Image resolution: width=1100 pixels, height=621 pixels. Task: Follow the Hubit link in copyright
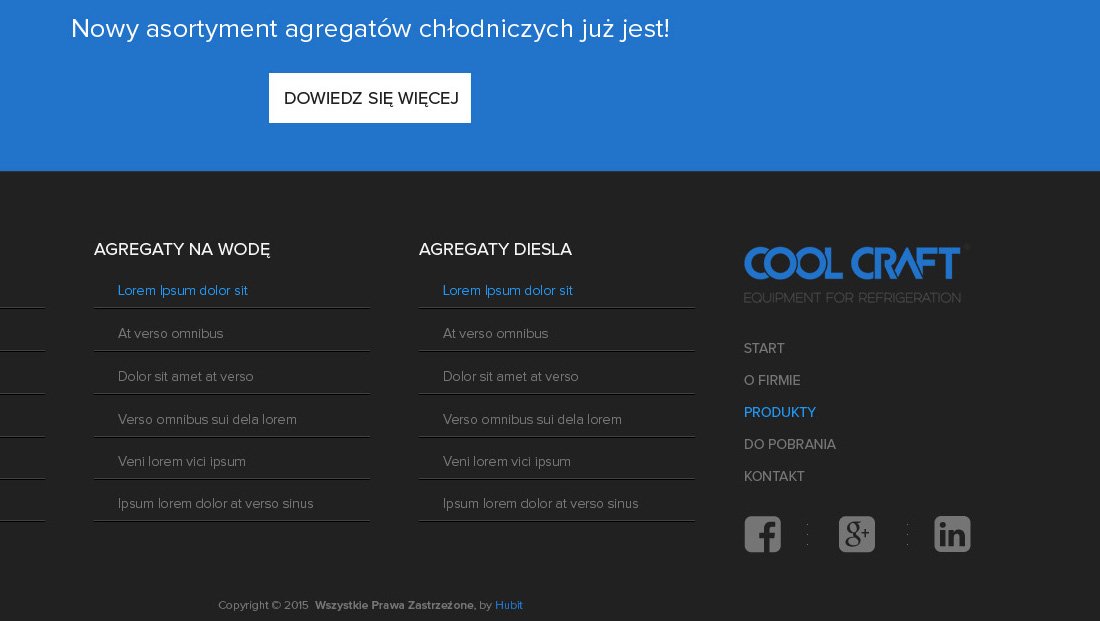pos(509,605)
